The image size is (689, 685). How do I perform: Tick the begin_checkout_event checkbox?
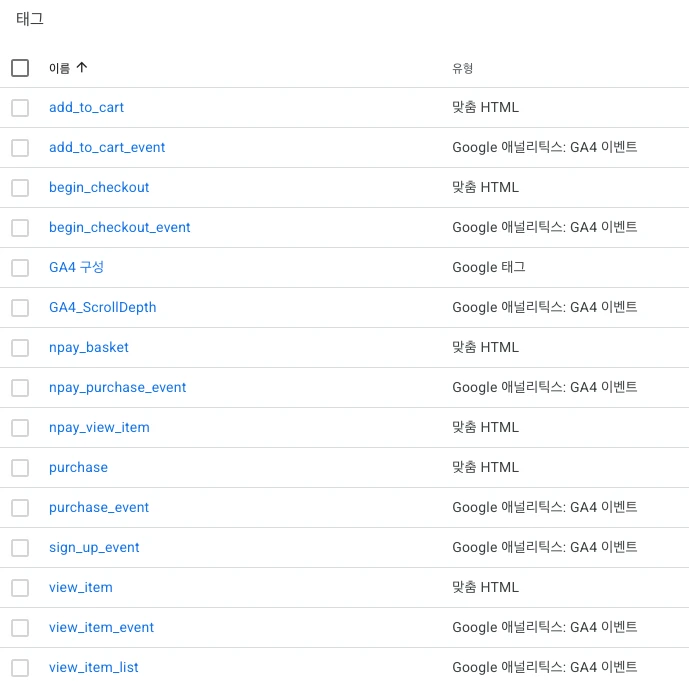[x=20, y=228]
